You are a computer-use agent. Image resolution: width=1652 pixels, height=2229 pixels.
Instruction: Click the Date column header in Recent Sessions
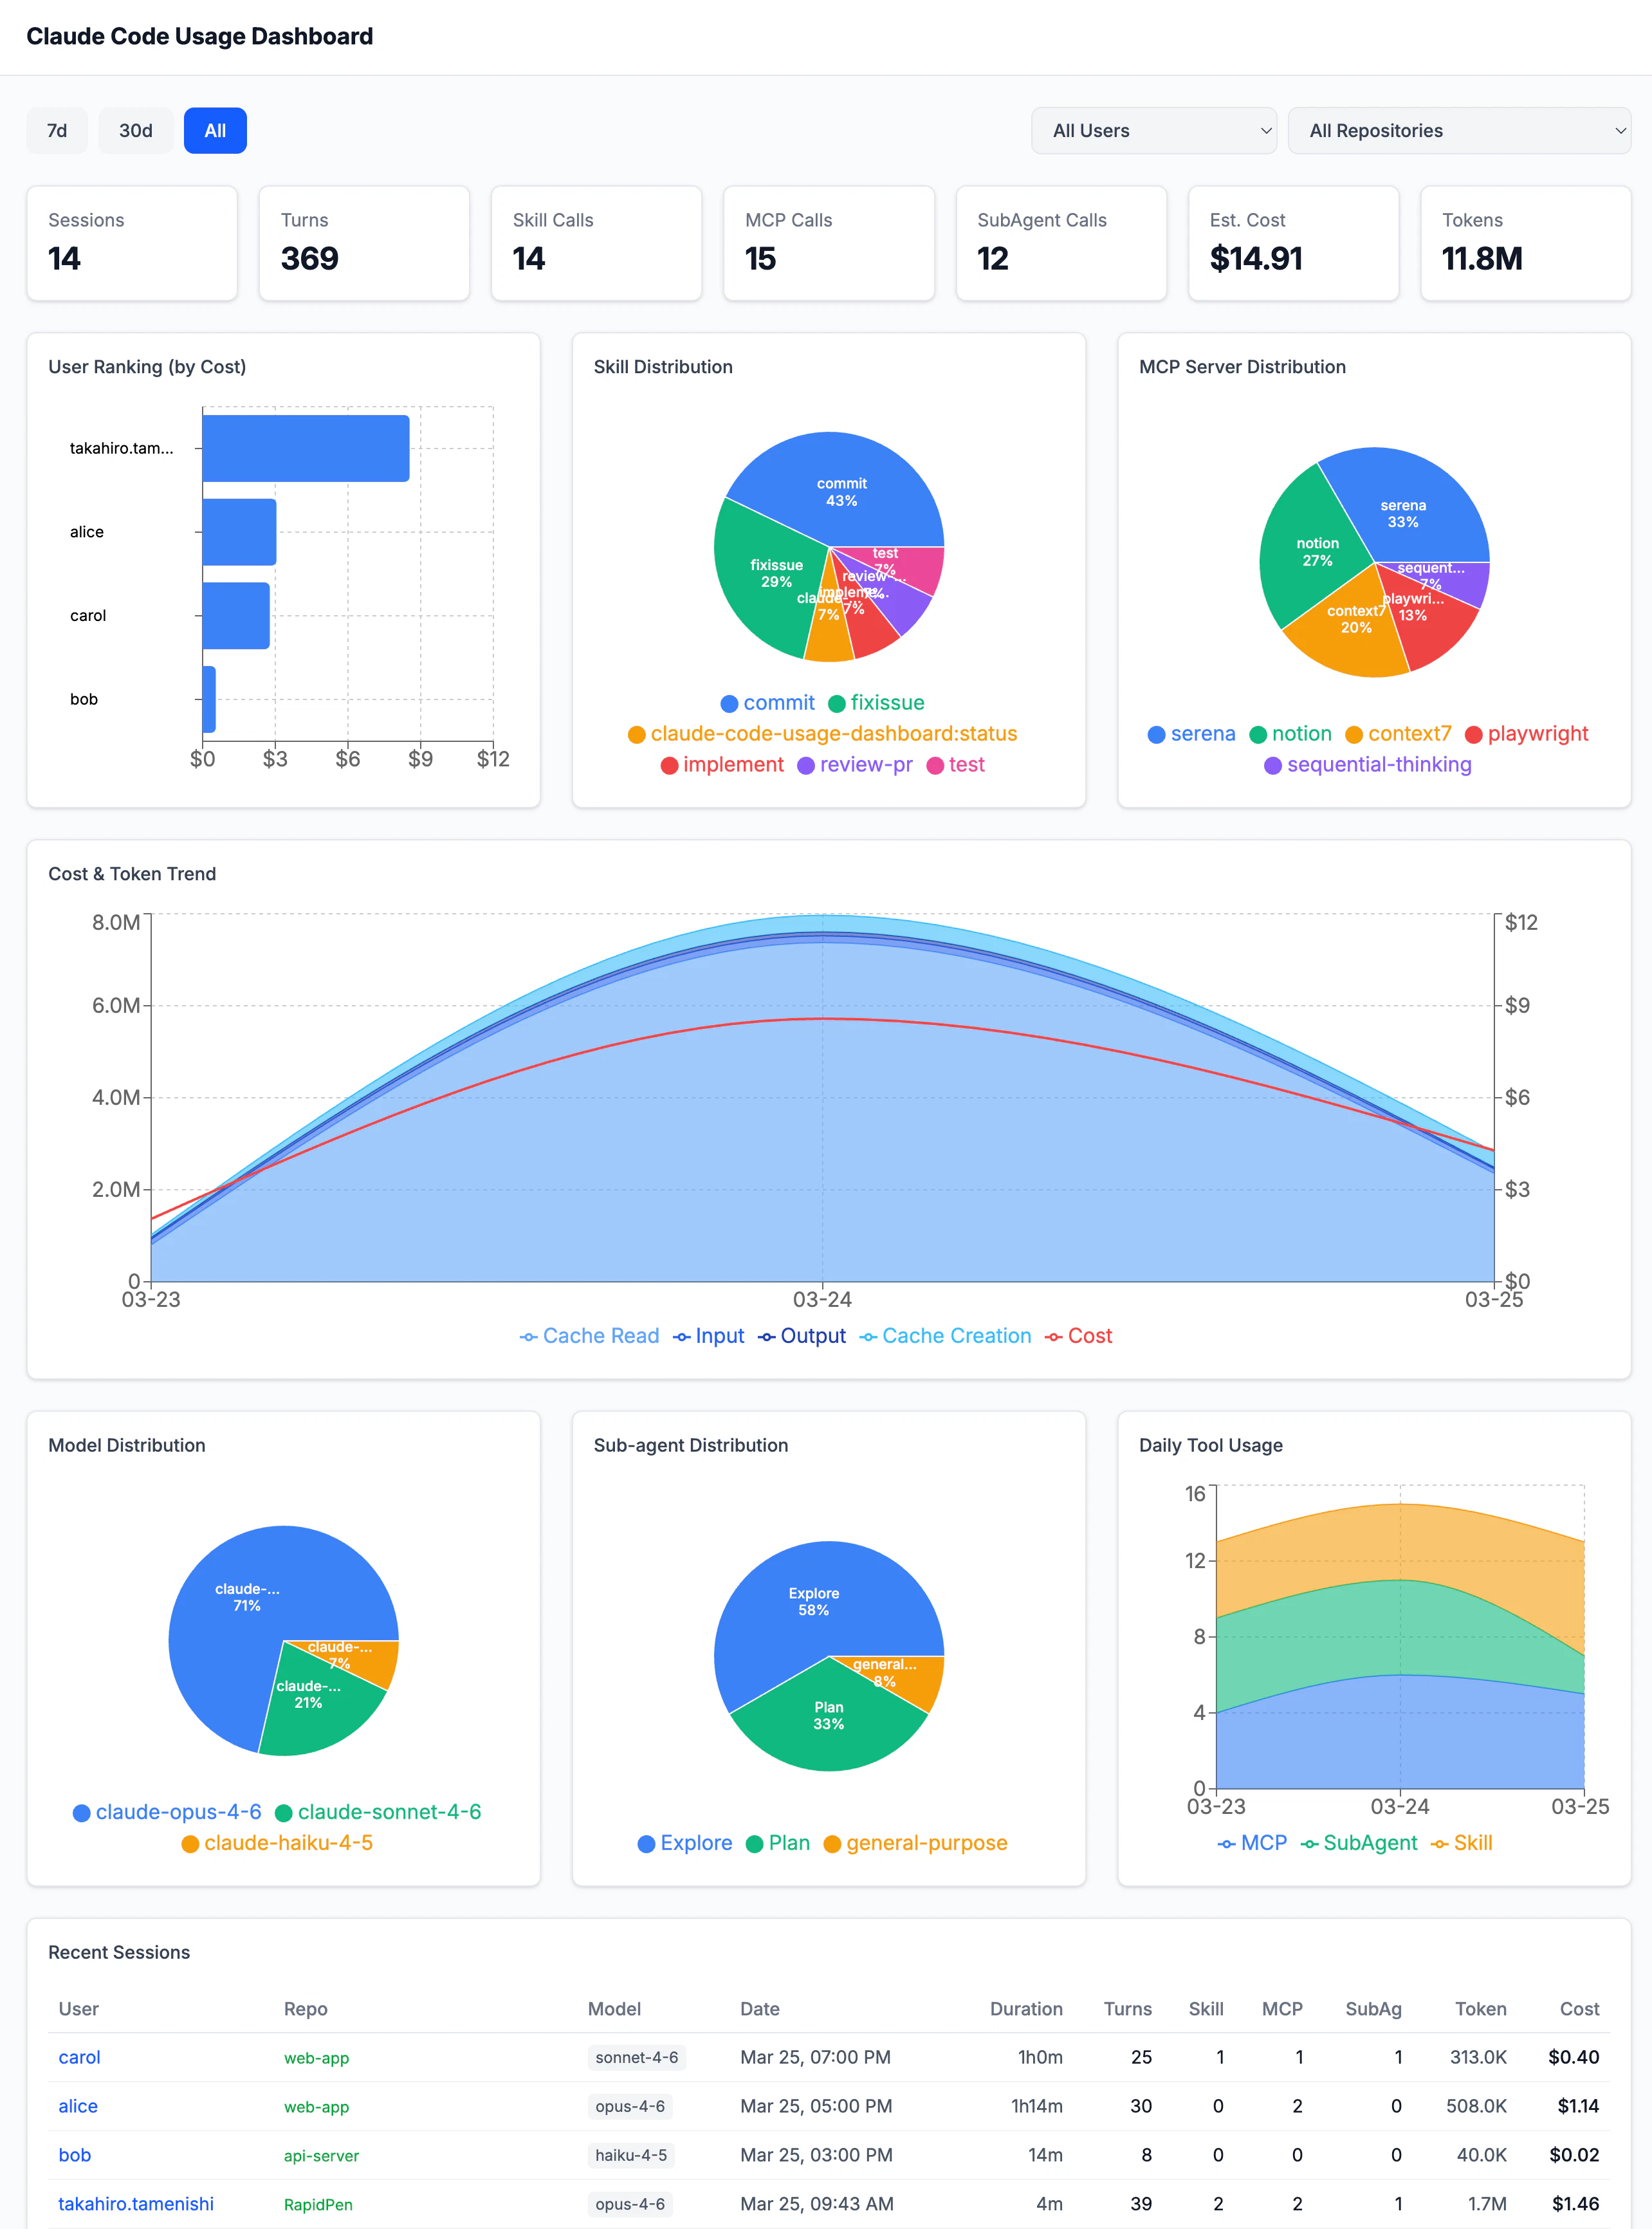tap(760, 2009)
